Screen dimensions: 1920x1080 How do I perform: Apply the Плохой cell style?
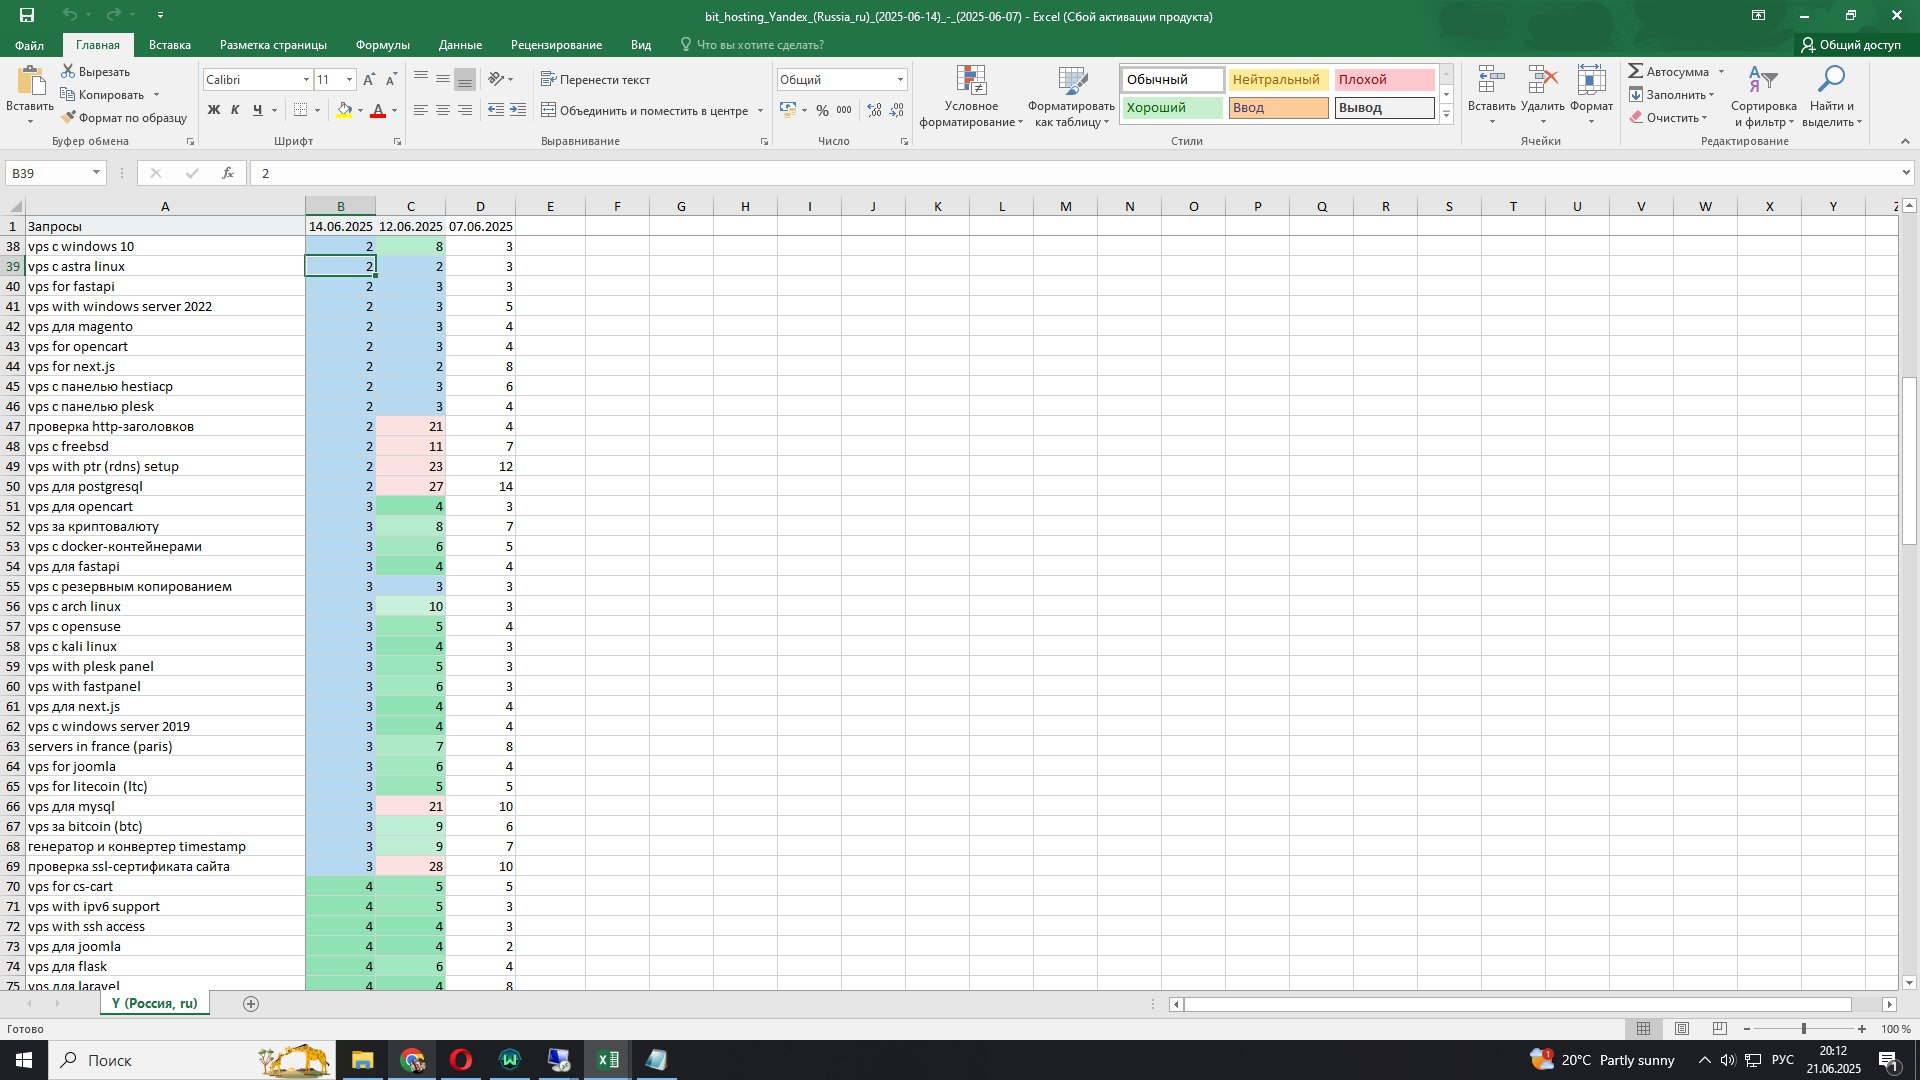coord(1384,79)
